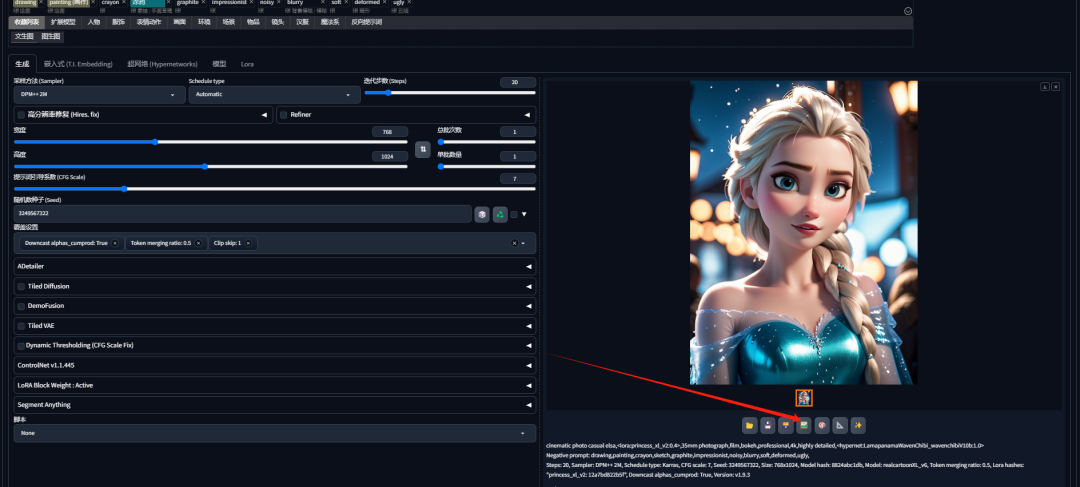Click the 文生图 button

[x=24, y=36]
